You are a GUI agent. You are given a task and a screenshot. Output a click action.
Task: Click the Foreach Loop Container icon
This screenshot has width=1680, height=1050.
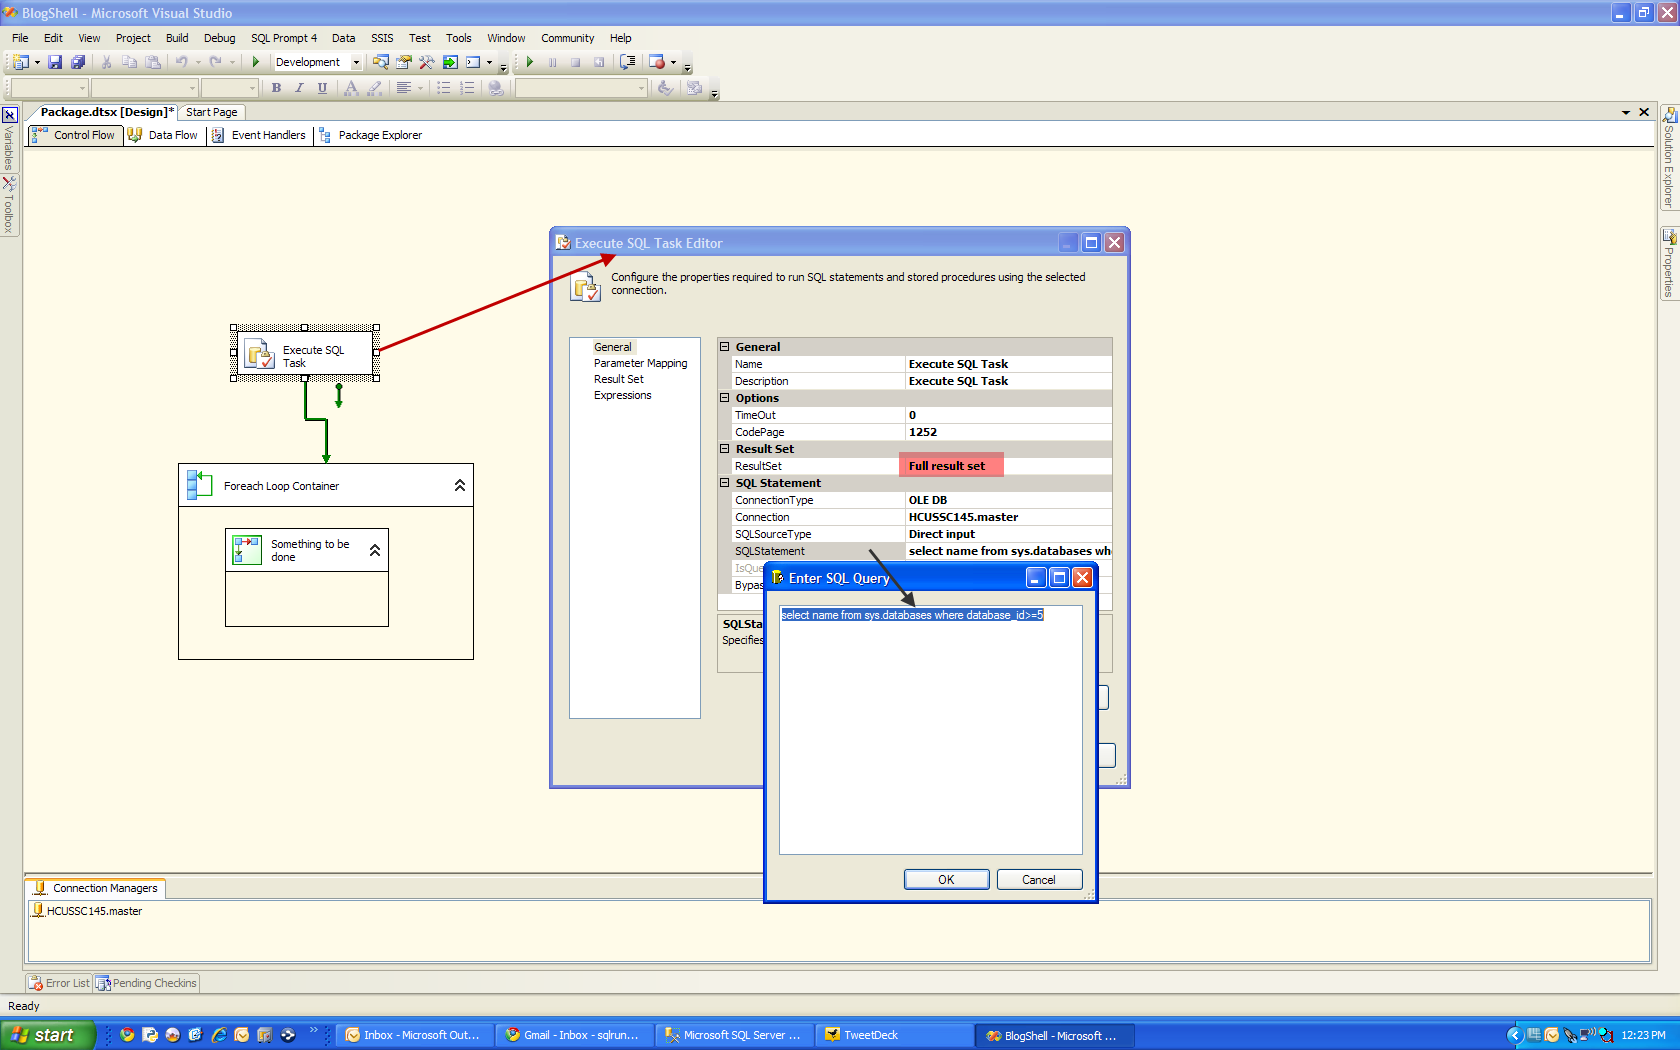(200, 484)
